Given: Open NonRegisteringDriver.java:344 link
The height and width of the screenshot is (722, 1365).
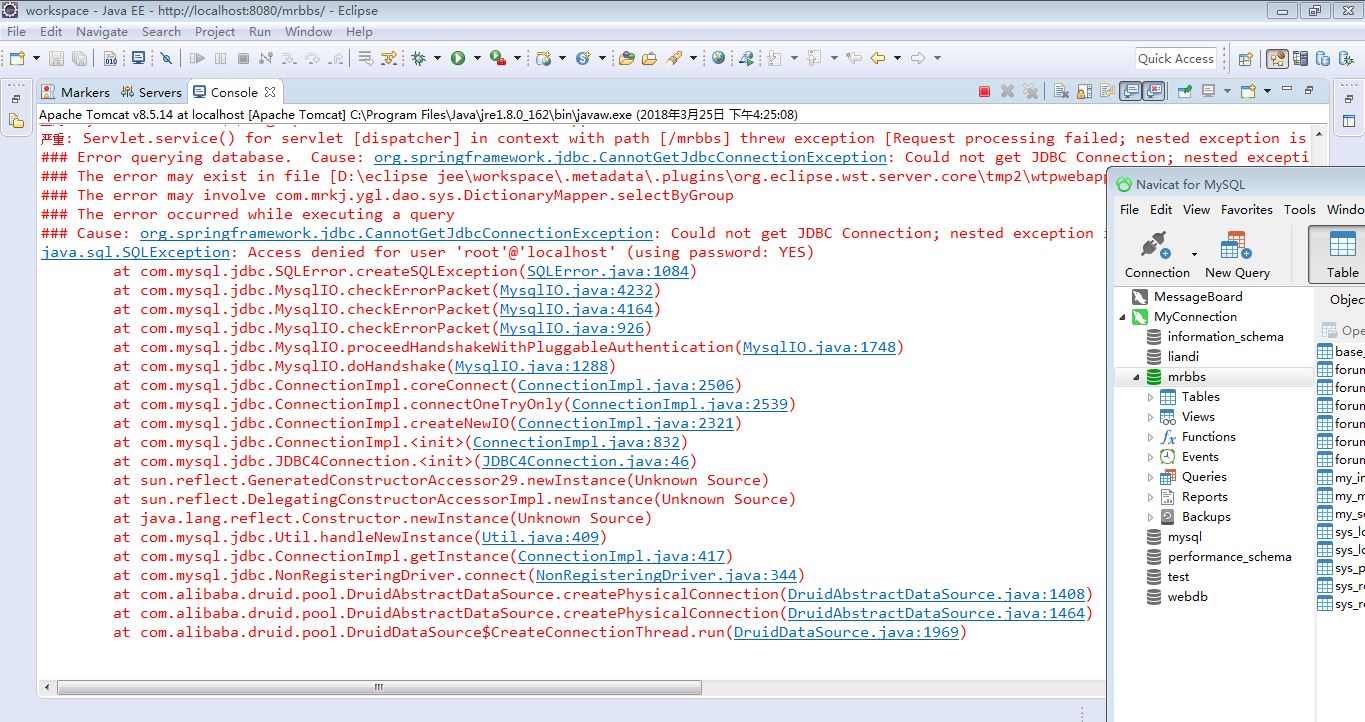Looking at the screenshot, I should tap(666, 575).
